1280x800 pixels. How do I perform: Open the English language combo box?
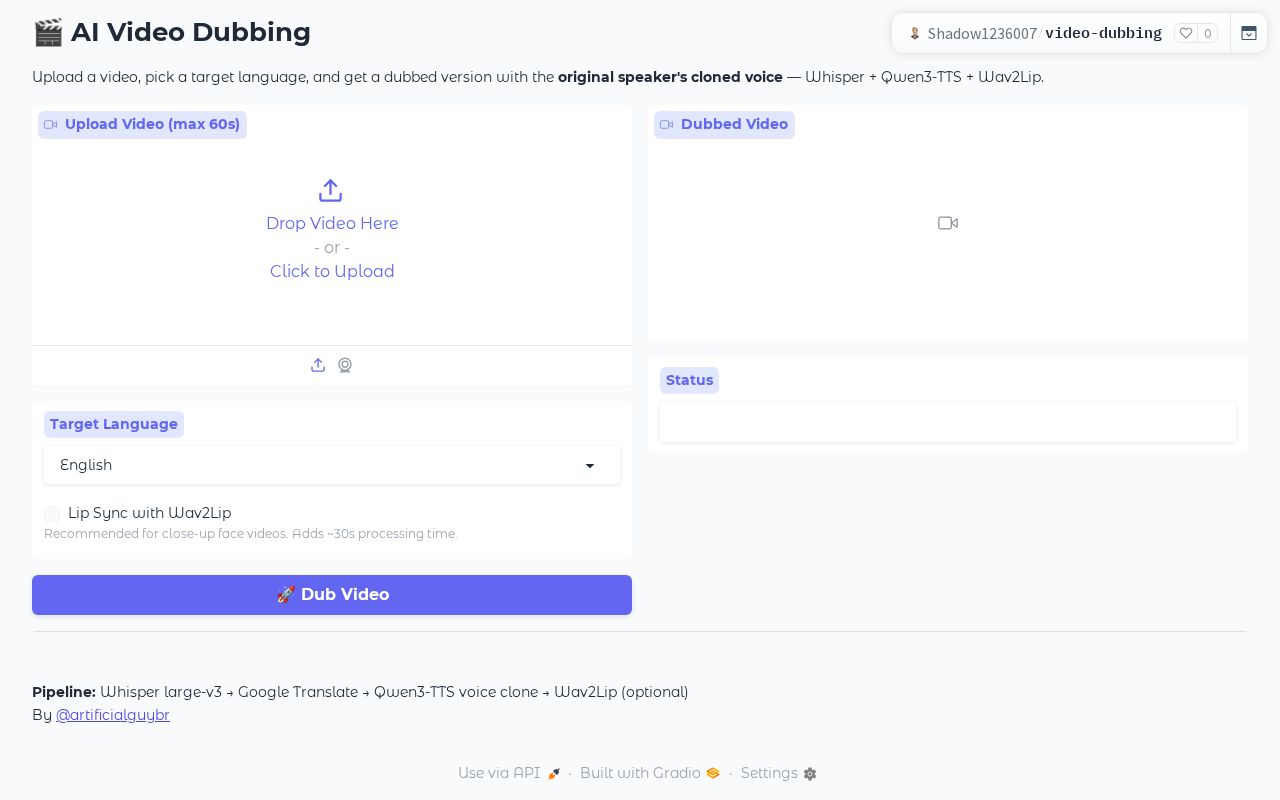tap(332, 465)
